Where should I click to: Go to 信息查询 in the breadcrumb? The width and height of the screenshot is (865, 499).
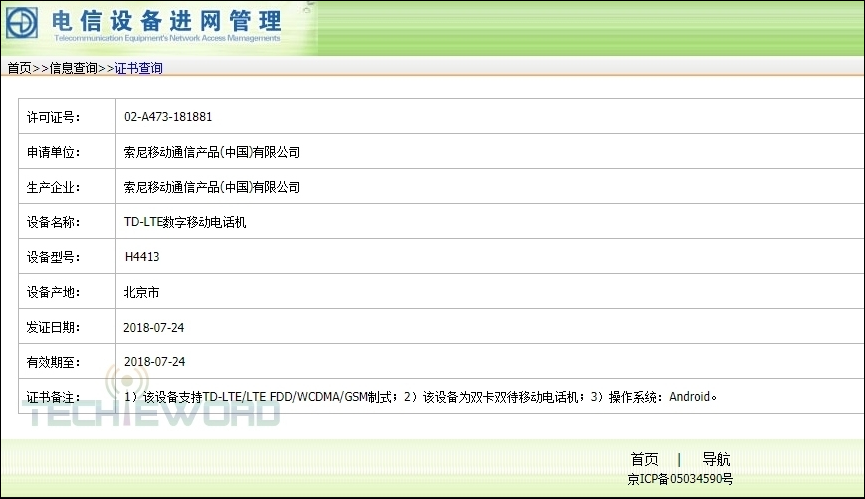[74, 68]
